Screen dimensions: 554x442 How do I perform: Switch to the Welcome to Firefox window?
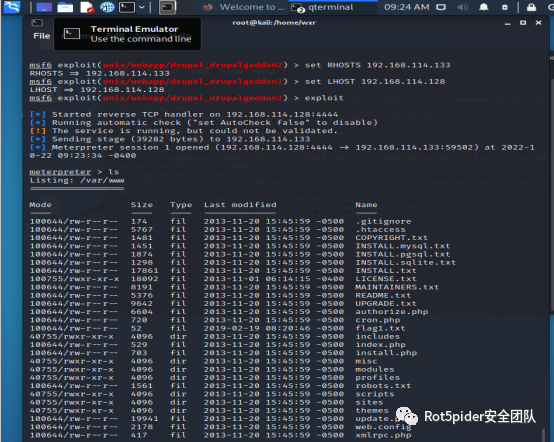coord(243,7)
